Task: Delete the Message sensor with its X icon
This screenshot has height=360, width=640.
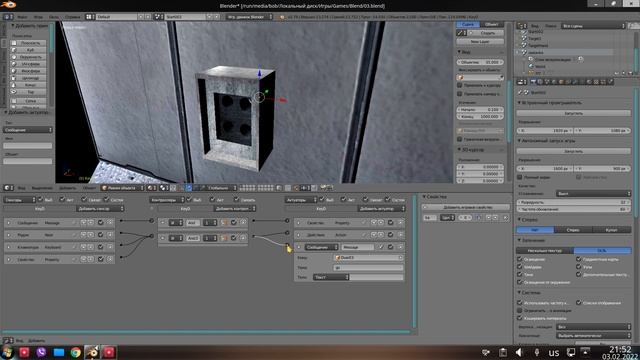Action: pyautogui.click(x=110, y=222)
